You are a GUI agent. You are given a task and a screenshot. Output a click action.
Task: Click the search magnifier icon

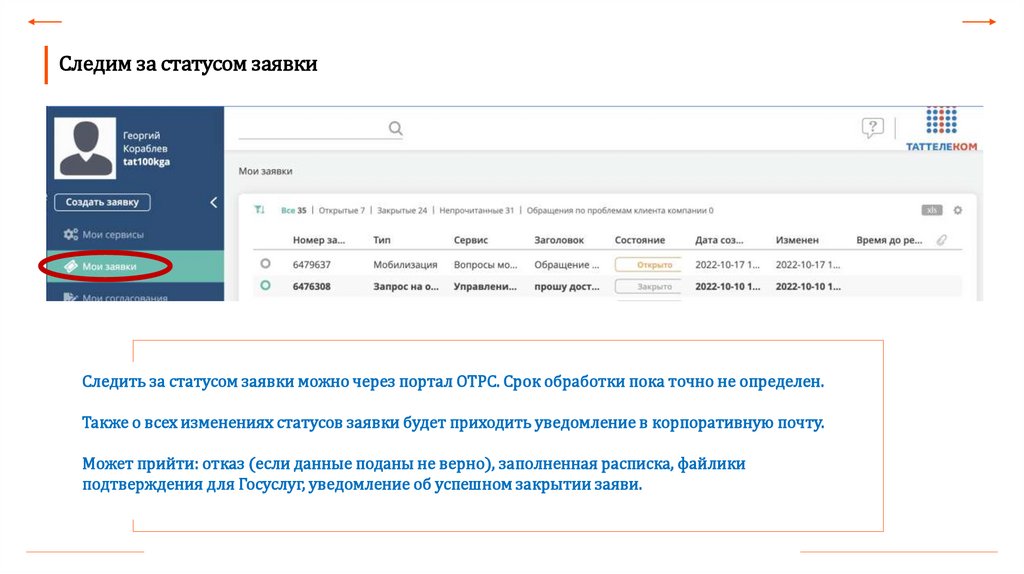pyautogui.click(x=395, y=128)
